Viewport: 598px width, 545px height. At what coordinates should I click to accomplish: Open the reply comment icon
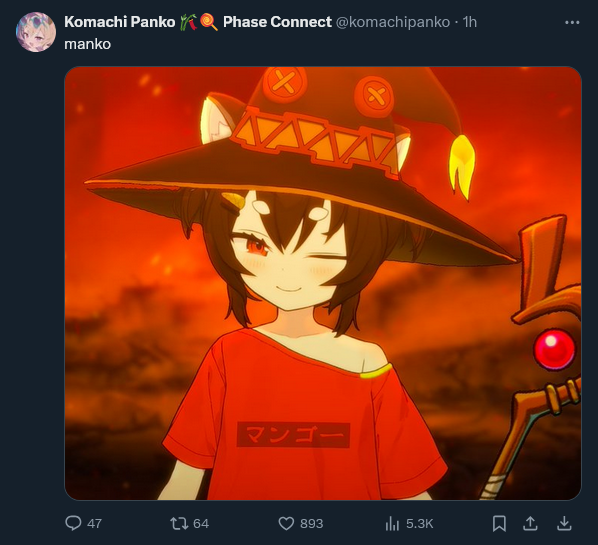pyautogui.click(x=73, y=523)
